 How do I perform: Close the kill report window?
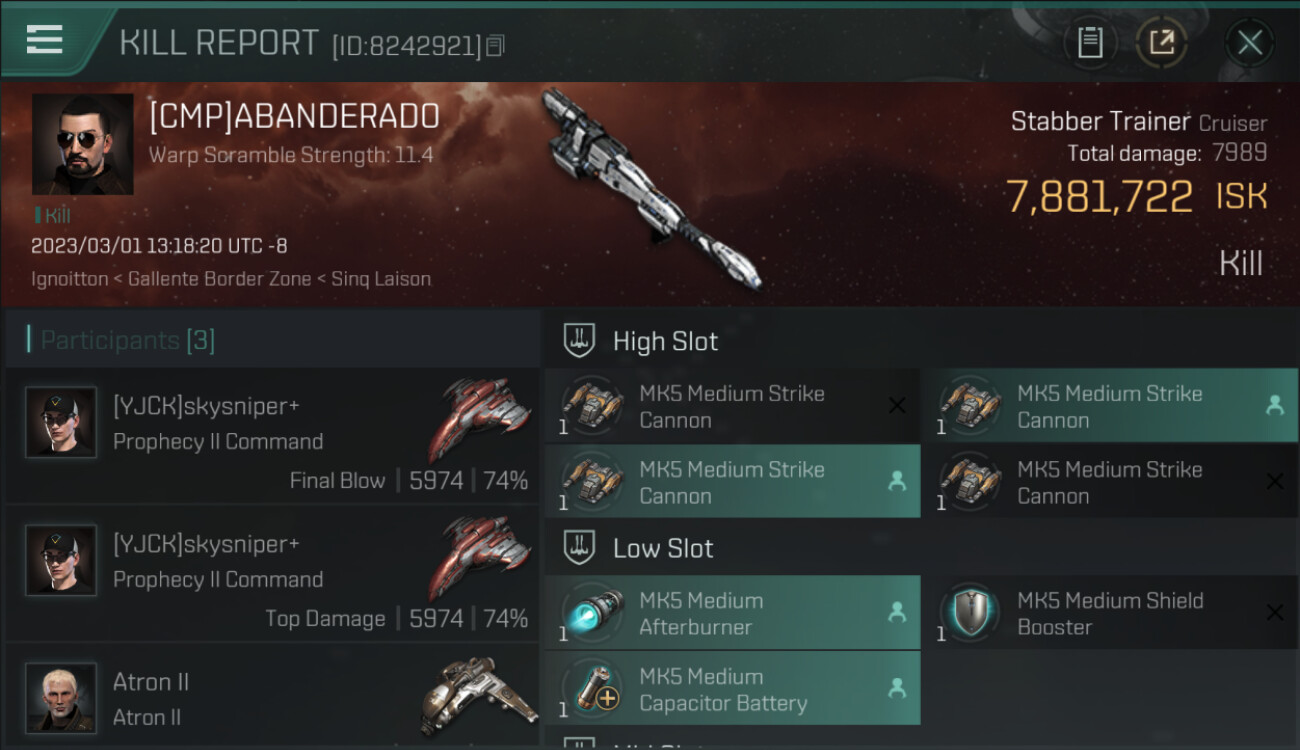1249,43
